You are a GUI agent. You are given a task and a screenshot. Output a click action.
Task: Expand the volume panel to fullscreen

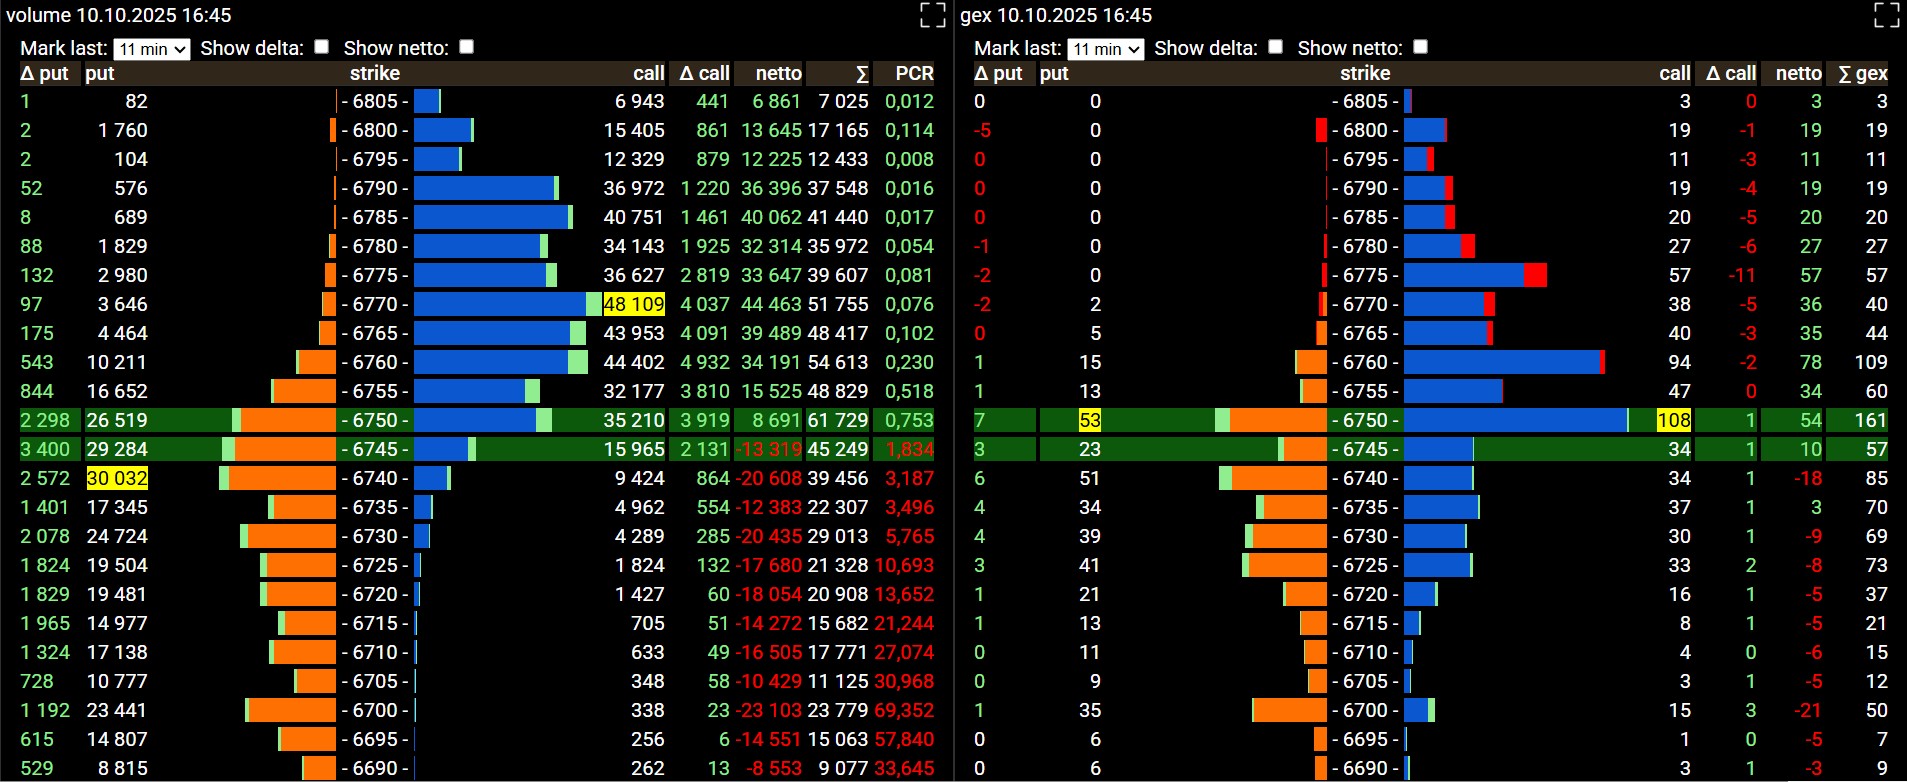(x=932, y=15)
